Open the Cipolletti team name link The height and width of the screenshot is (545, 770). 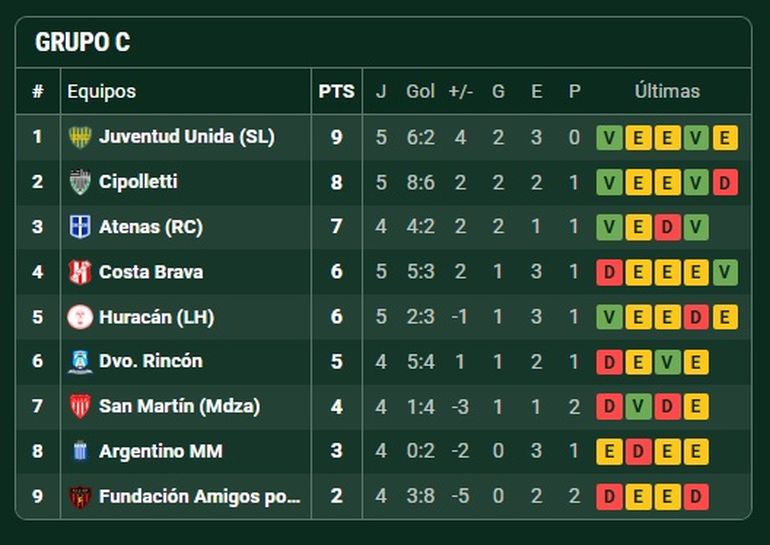138,182
